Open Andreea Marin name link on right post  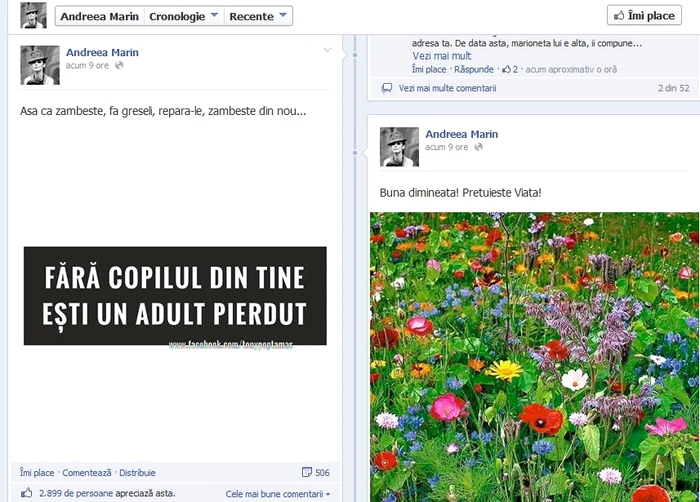pos(462,134)
